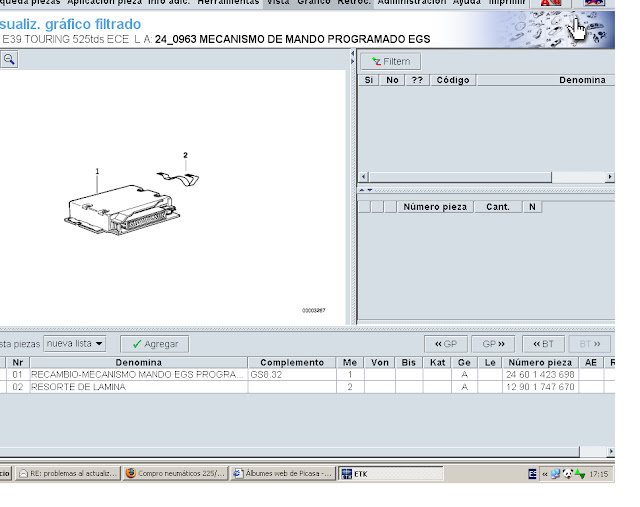640x507 pixels.
Task: Expand diagram pane with splitter right arrow
Action: (x=353, y=62)
